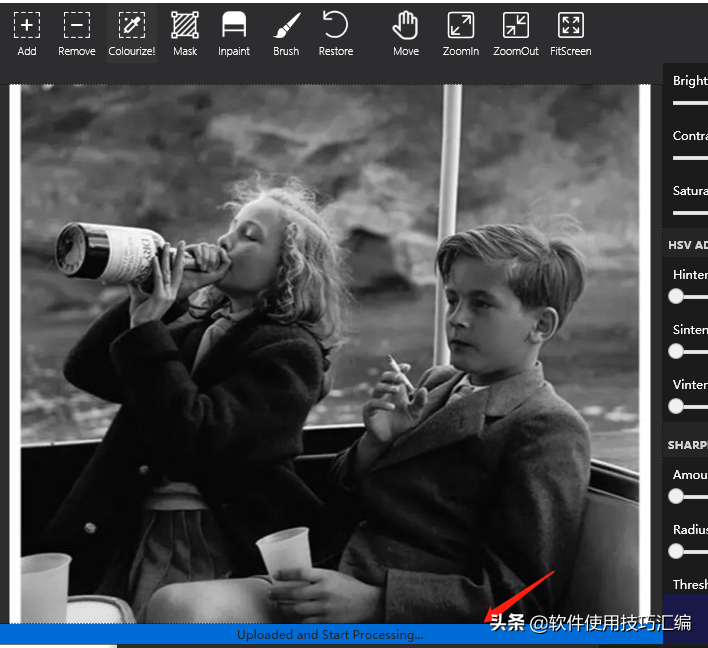The width and height of the screenshot is (708, 648).
Task: Click the Sinter slider handle
Action: [x=677, y=351]
